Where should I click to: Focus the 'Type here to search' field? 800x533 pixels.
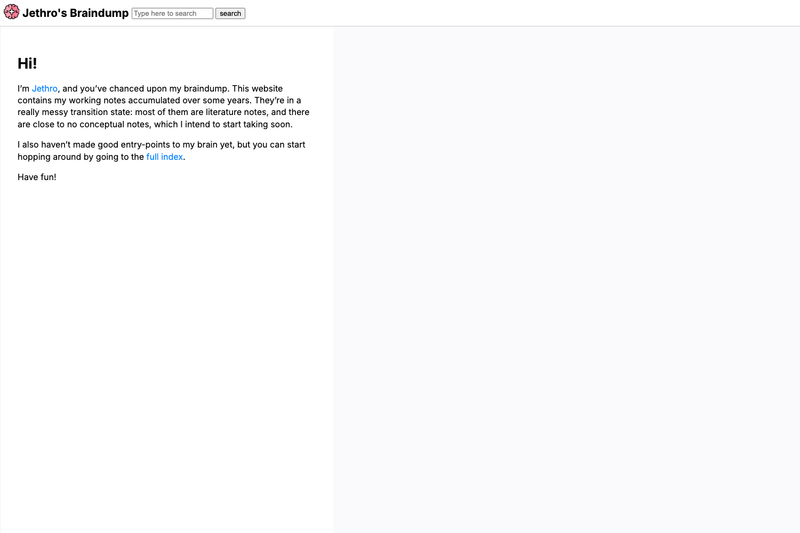tap(172, 13)
